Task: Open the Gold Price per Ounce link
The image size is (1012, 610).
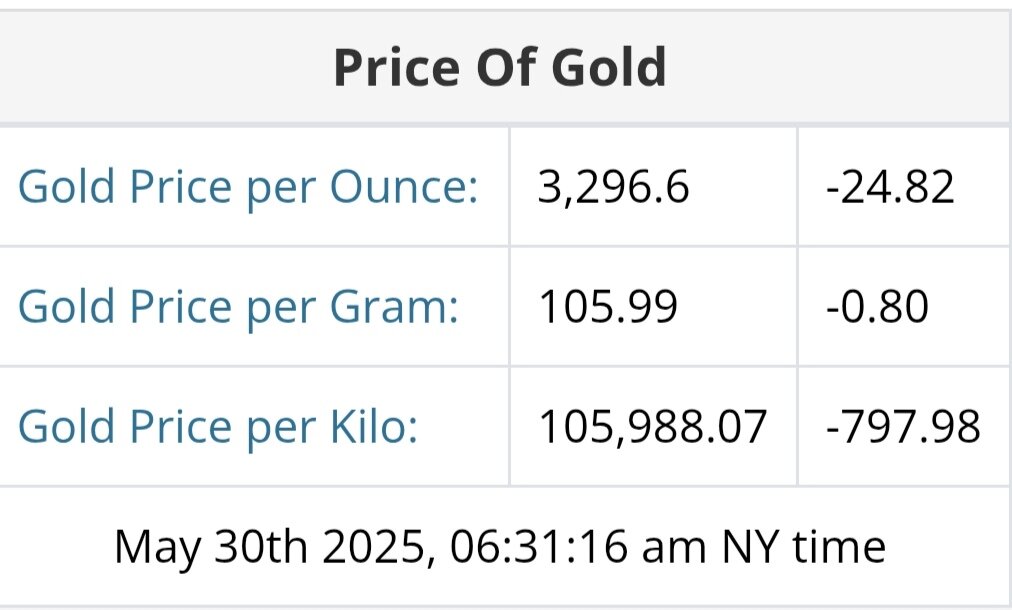Action: [248, 188]
